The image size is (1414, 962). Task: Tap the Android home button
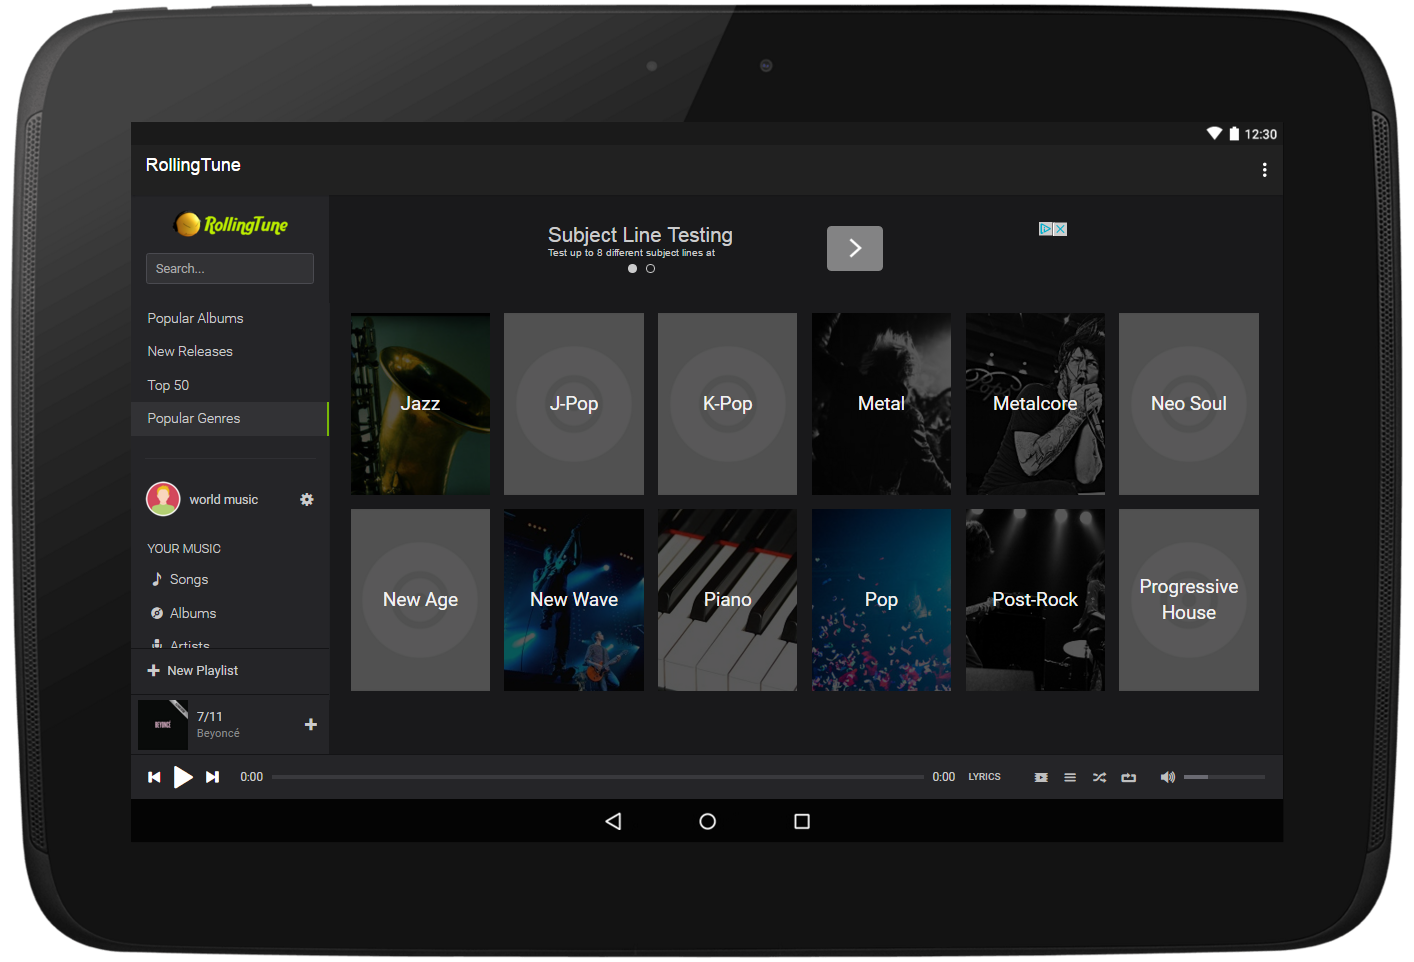(707, 821)
